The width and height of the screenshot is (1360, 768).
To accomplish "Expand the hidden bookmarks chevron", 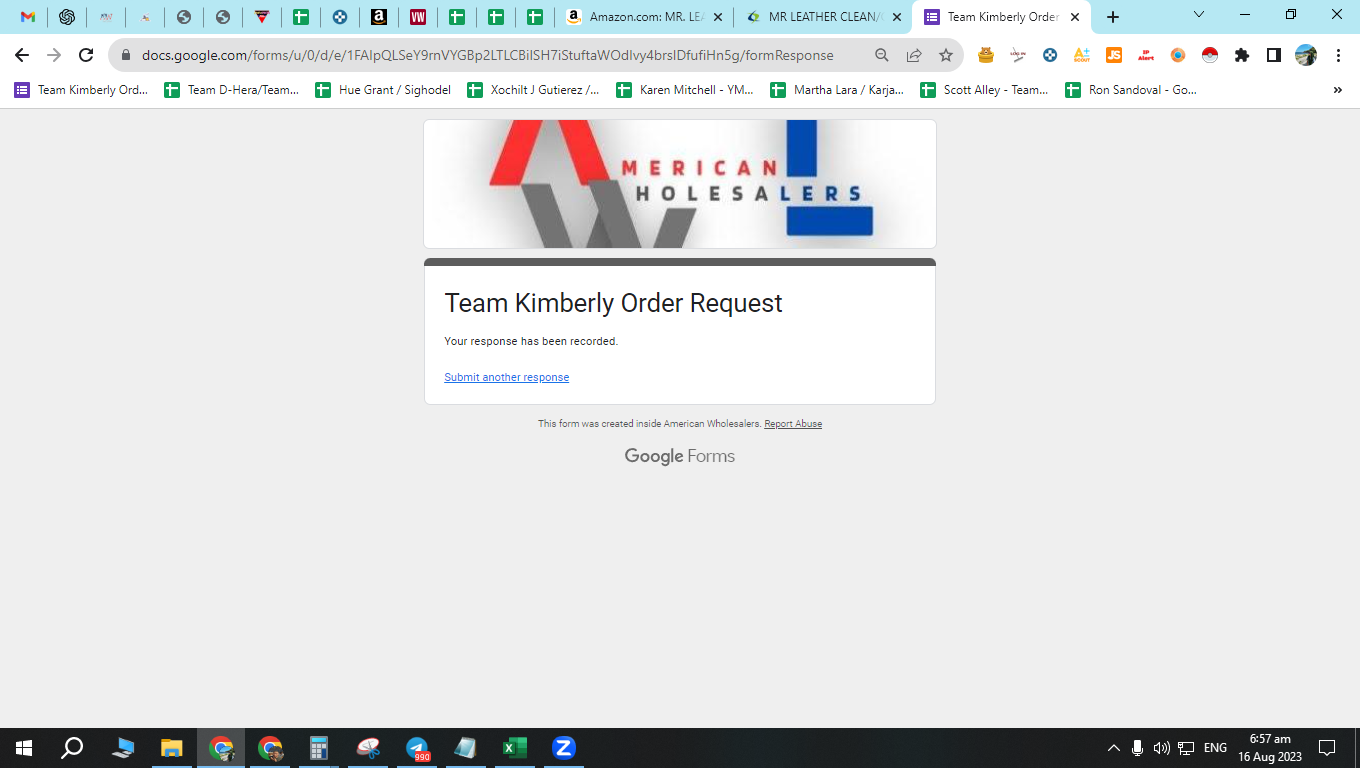I will click(x=1338, y=90).
